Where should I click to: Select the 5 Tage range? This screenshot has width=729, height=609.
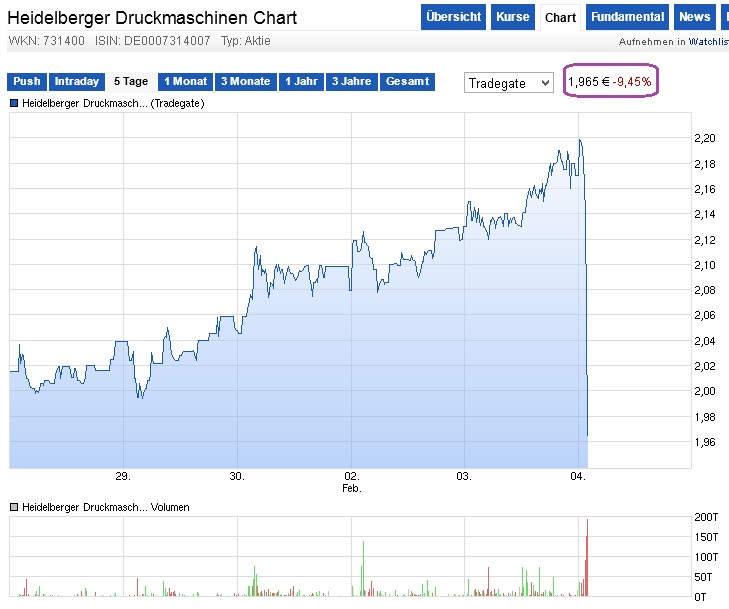131,81
